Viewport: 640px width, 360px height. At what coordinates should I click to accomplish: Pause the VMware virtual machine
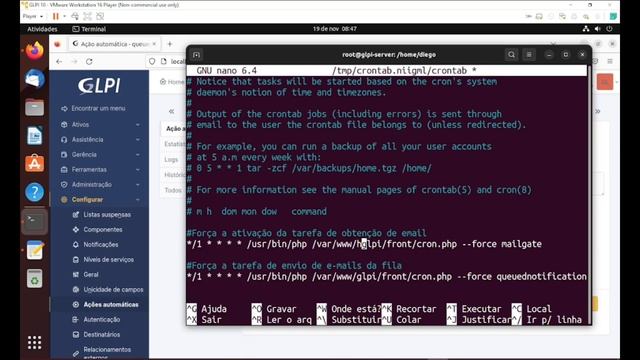[x=56, y=16]
